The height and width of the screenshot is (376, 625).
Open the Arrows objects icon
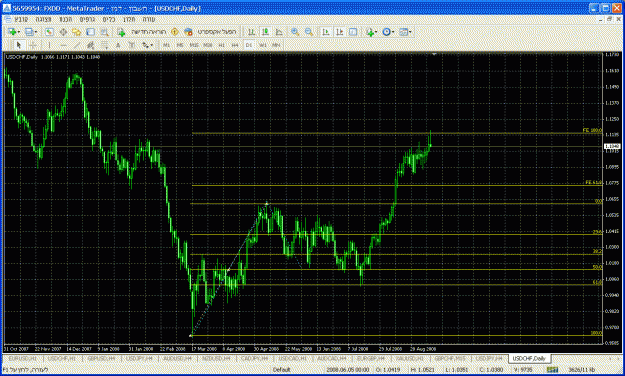pyautogui.click(x=145, y=45)
